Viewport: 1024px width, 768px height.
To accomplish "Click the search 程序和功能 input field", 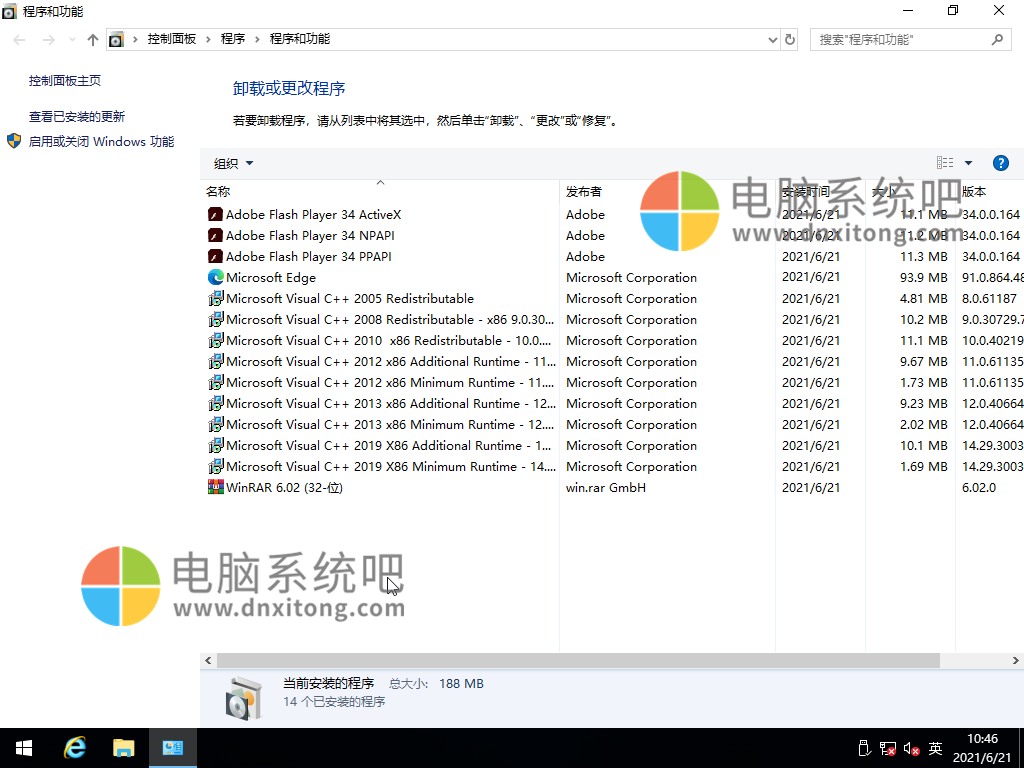I will coord(900,39).
